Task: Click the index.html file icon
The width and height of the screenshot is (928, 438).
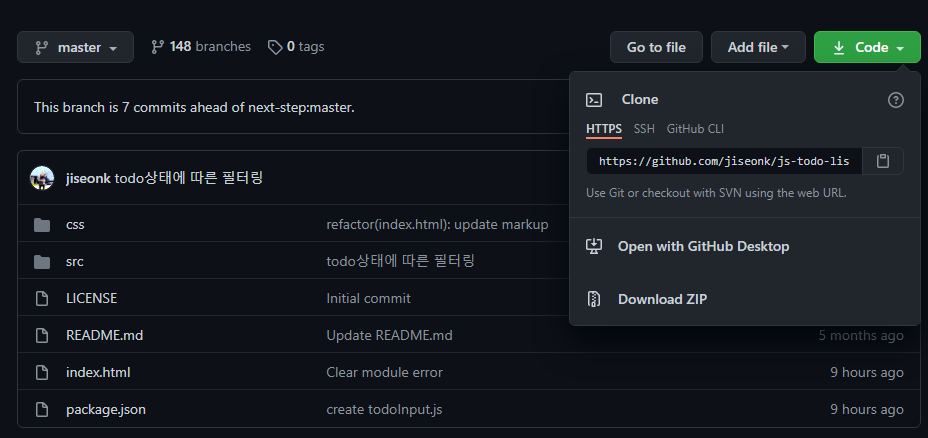Action: coord(42,372)
